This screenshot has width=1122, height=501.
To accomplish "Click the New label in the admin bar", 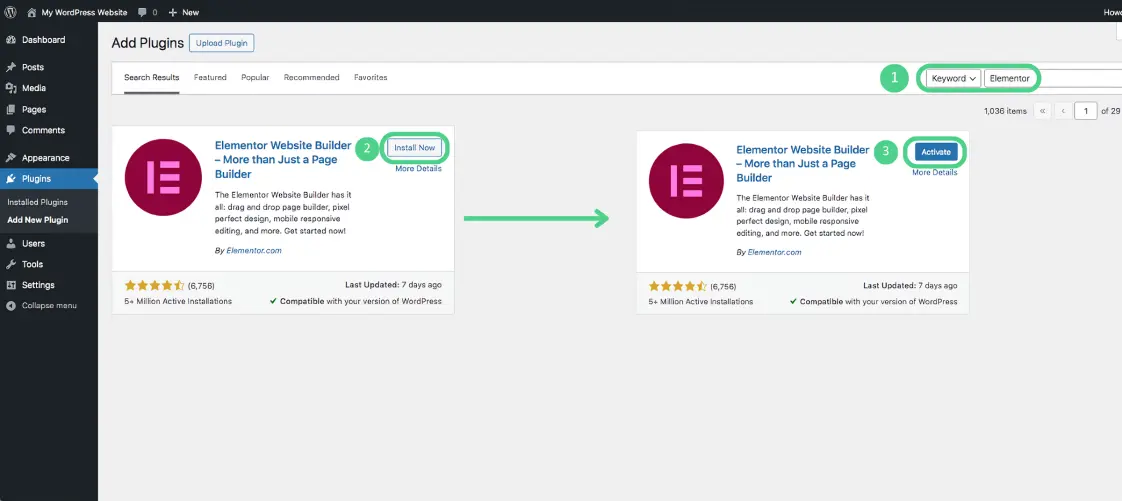I will (x=190, y=12).
